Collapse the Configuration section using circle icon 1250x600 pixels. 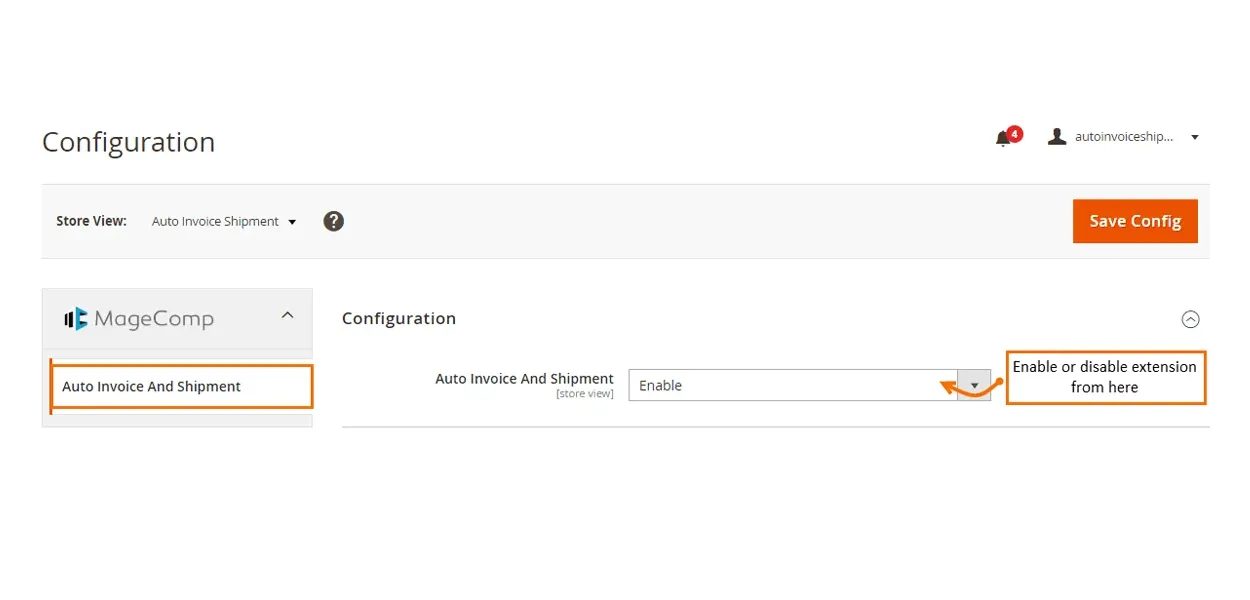(x=1190, y=319)
